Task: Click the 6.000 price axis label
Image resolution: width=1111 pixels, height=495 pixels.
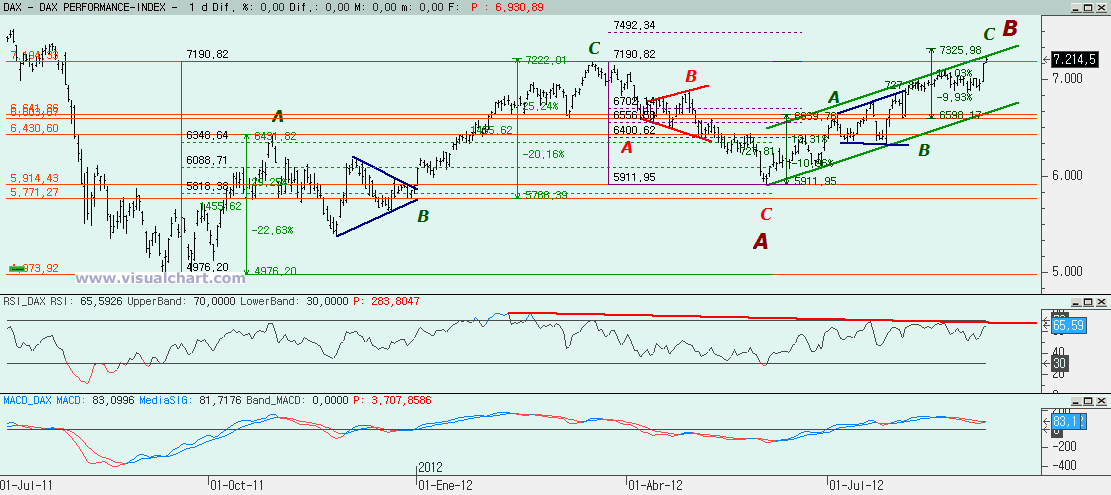Action: coord(1066,175)
